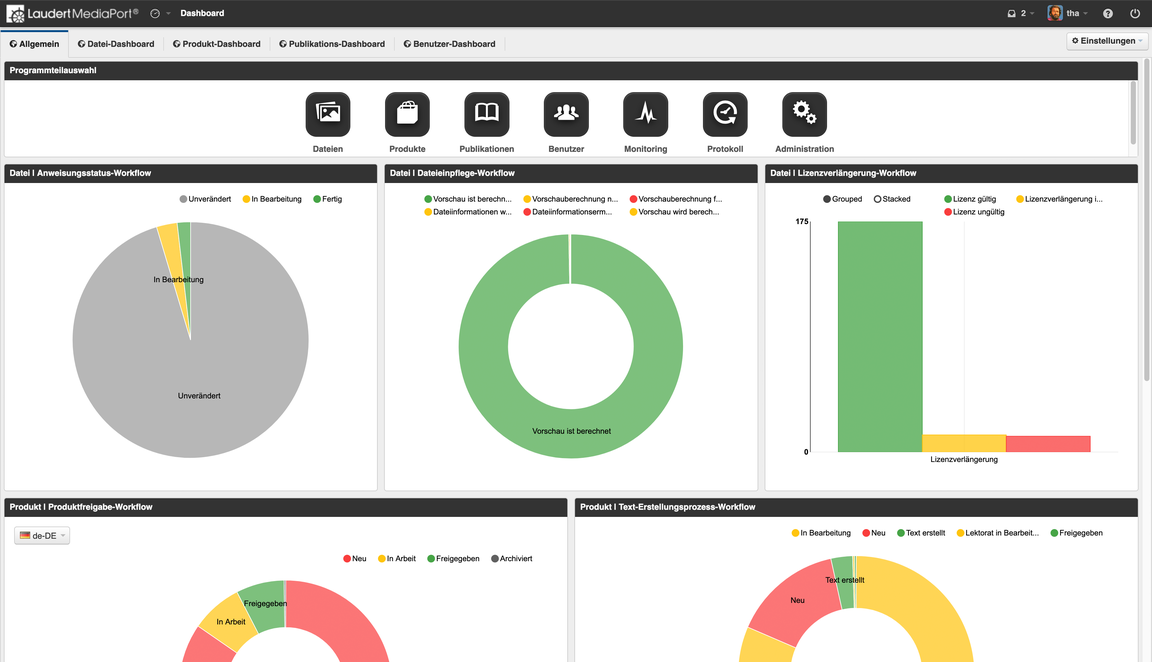
Task: Open the Monitoring pulse icon
Action: click(645, 115)
